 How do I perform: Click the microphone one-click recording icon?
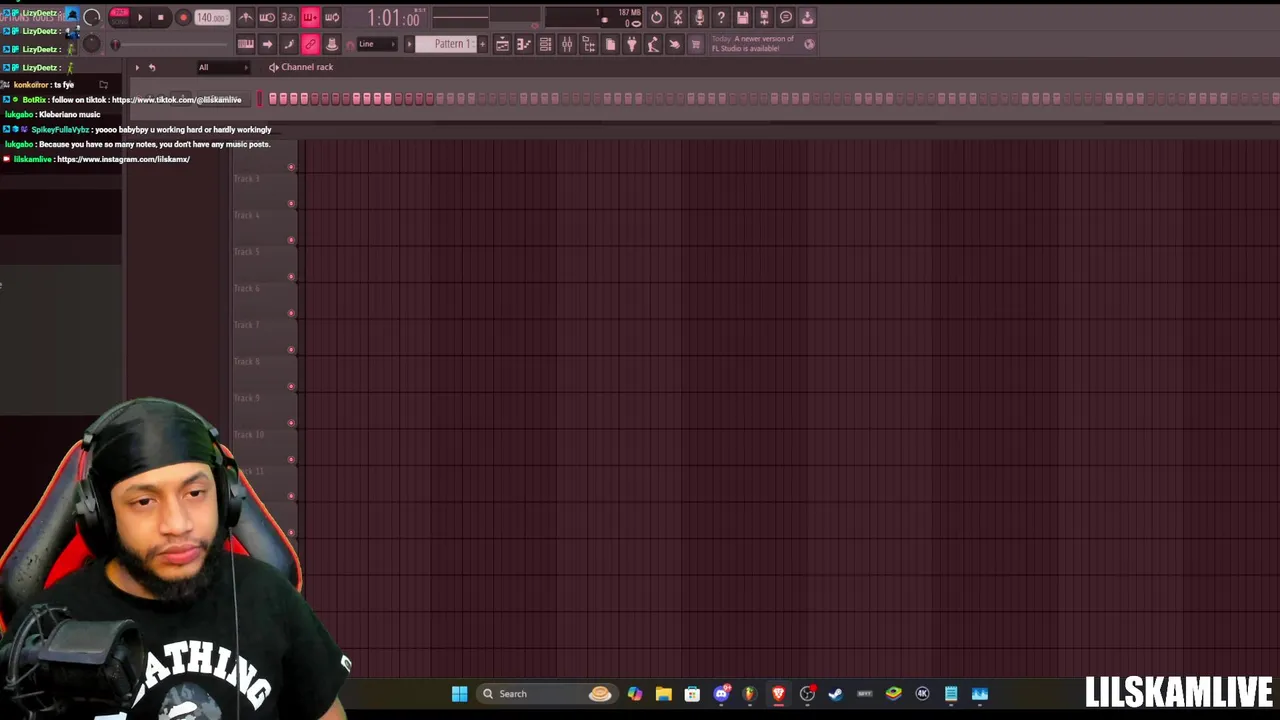coord(699,17)
